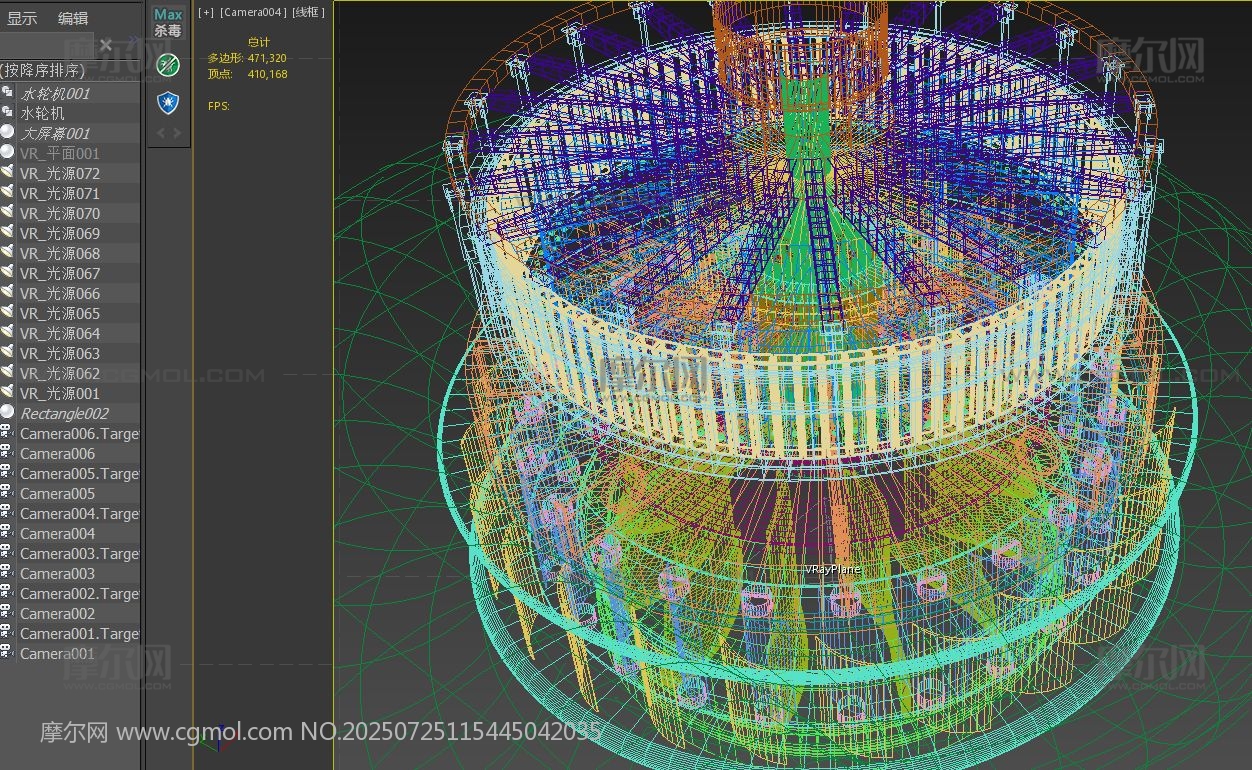Click the vRayPlane label in the viewport

tap(833, 569)
